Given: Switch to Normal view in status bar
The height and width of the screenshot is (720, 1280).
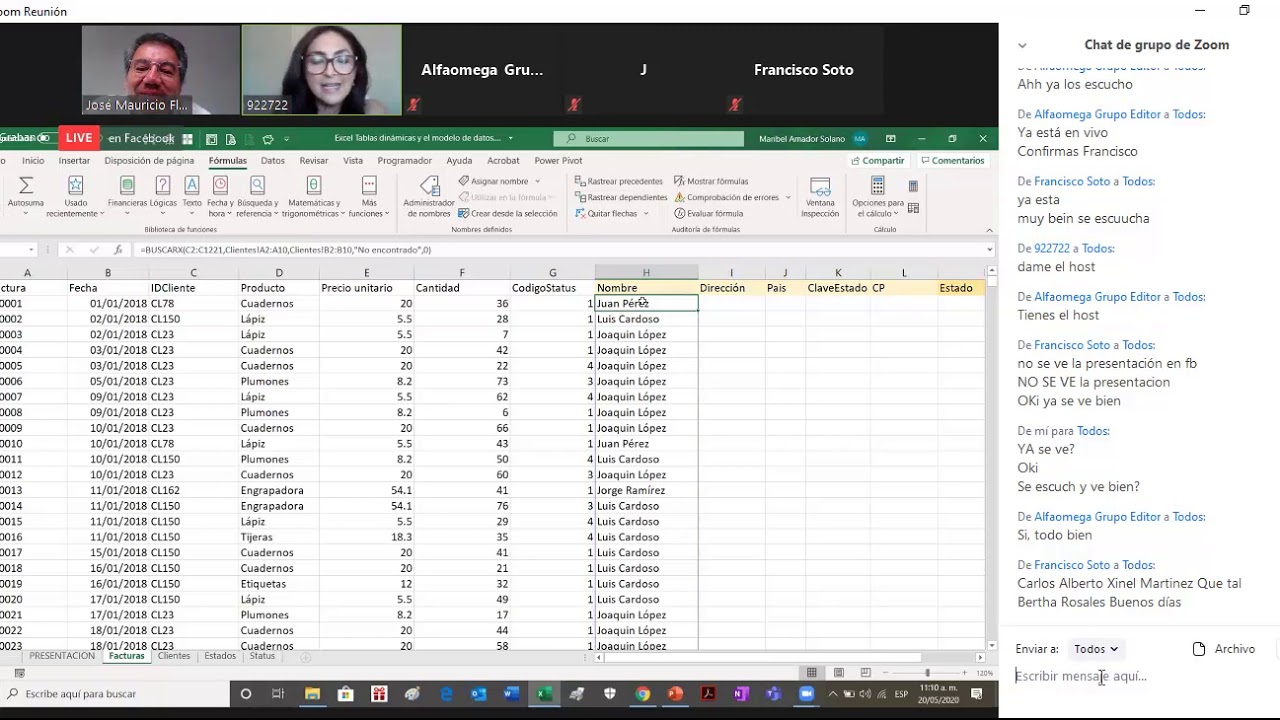Looking at the screenshot, I should [812, 673].
